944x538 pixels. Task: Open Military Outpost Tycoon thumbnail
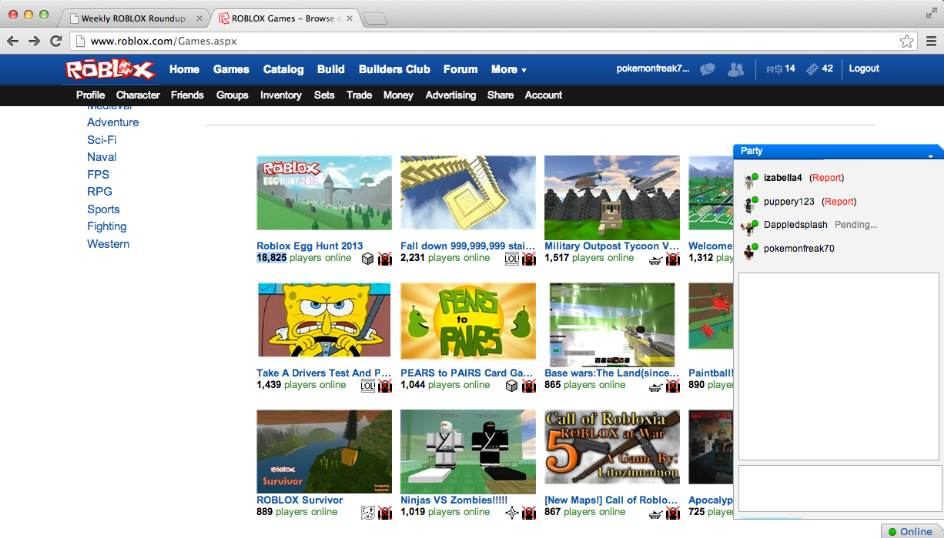pos(612,197)
